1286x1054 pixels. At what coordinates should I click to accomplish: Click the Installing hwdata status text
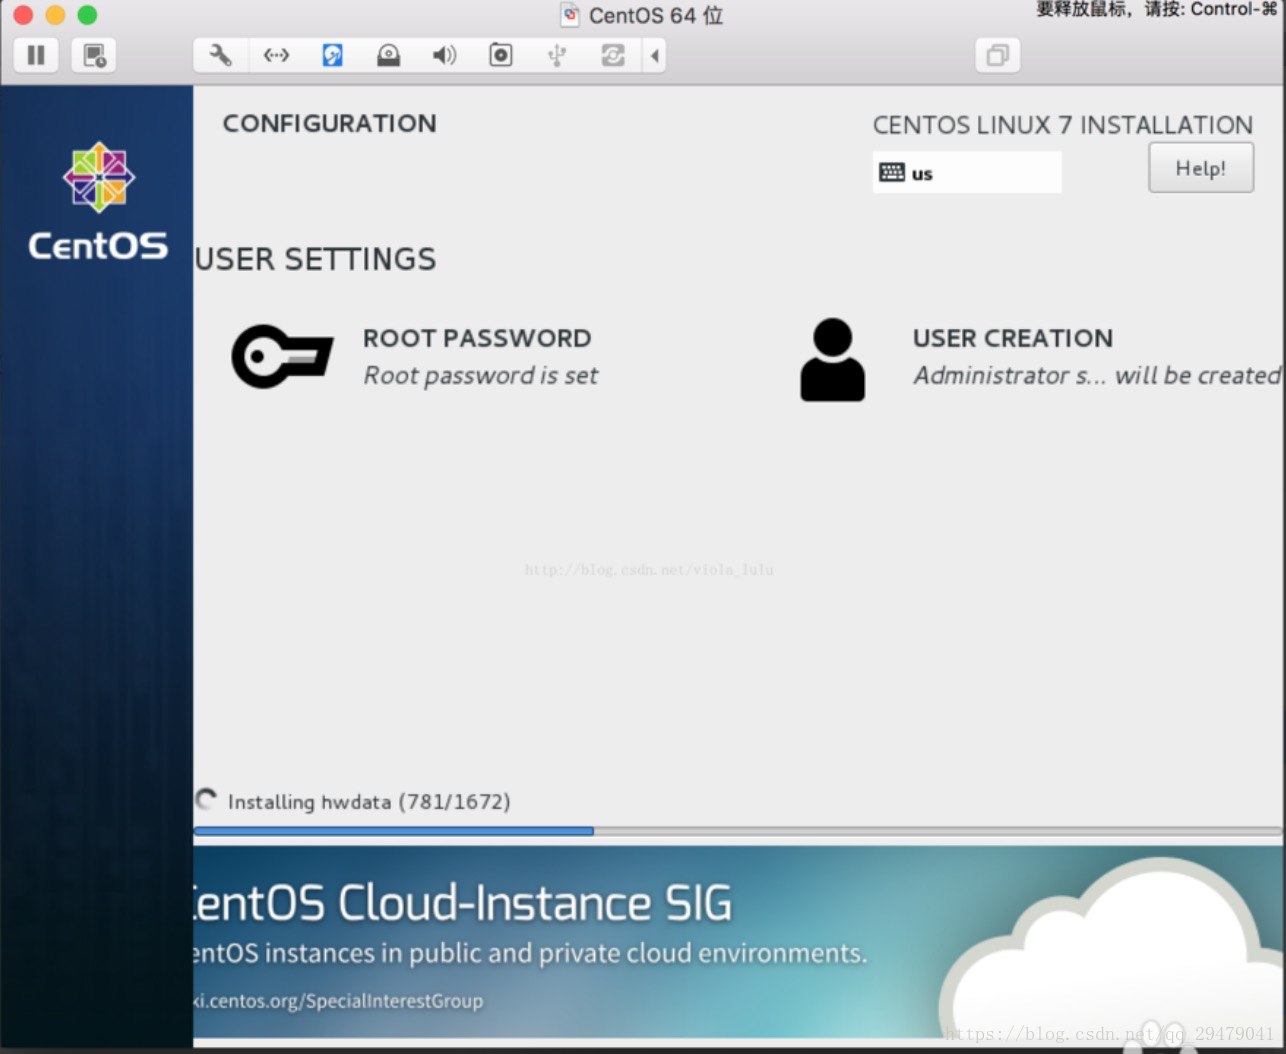(x=369, y=802)
